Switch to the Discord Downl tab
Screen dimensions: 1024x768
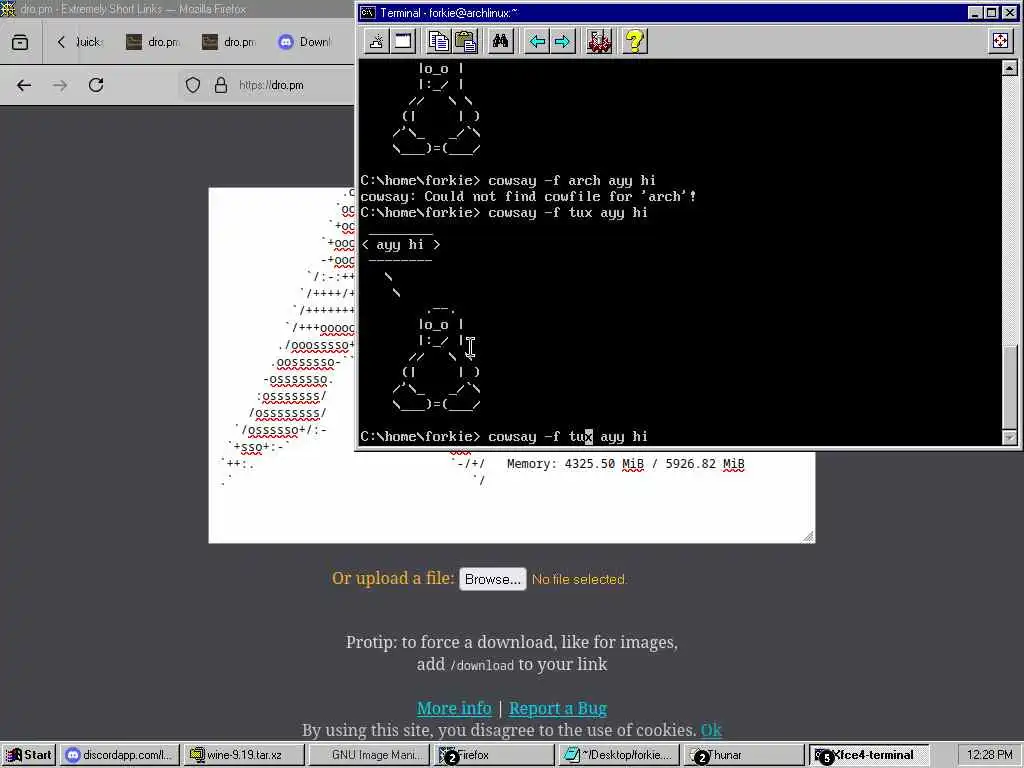[x=305, y=42]
